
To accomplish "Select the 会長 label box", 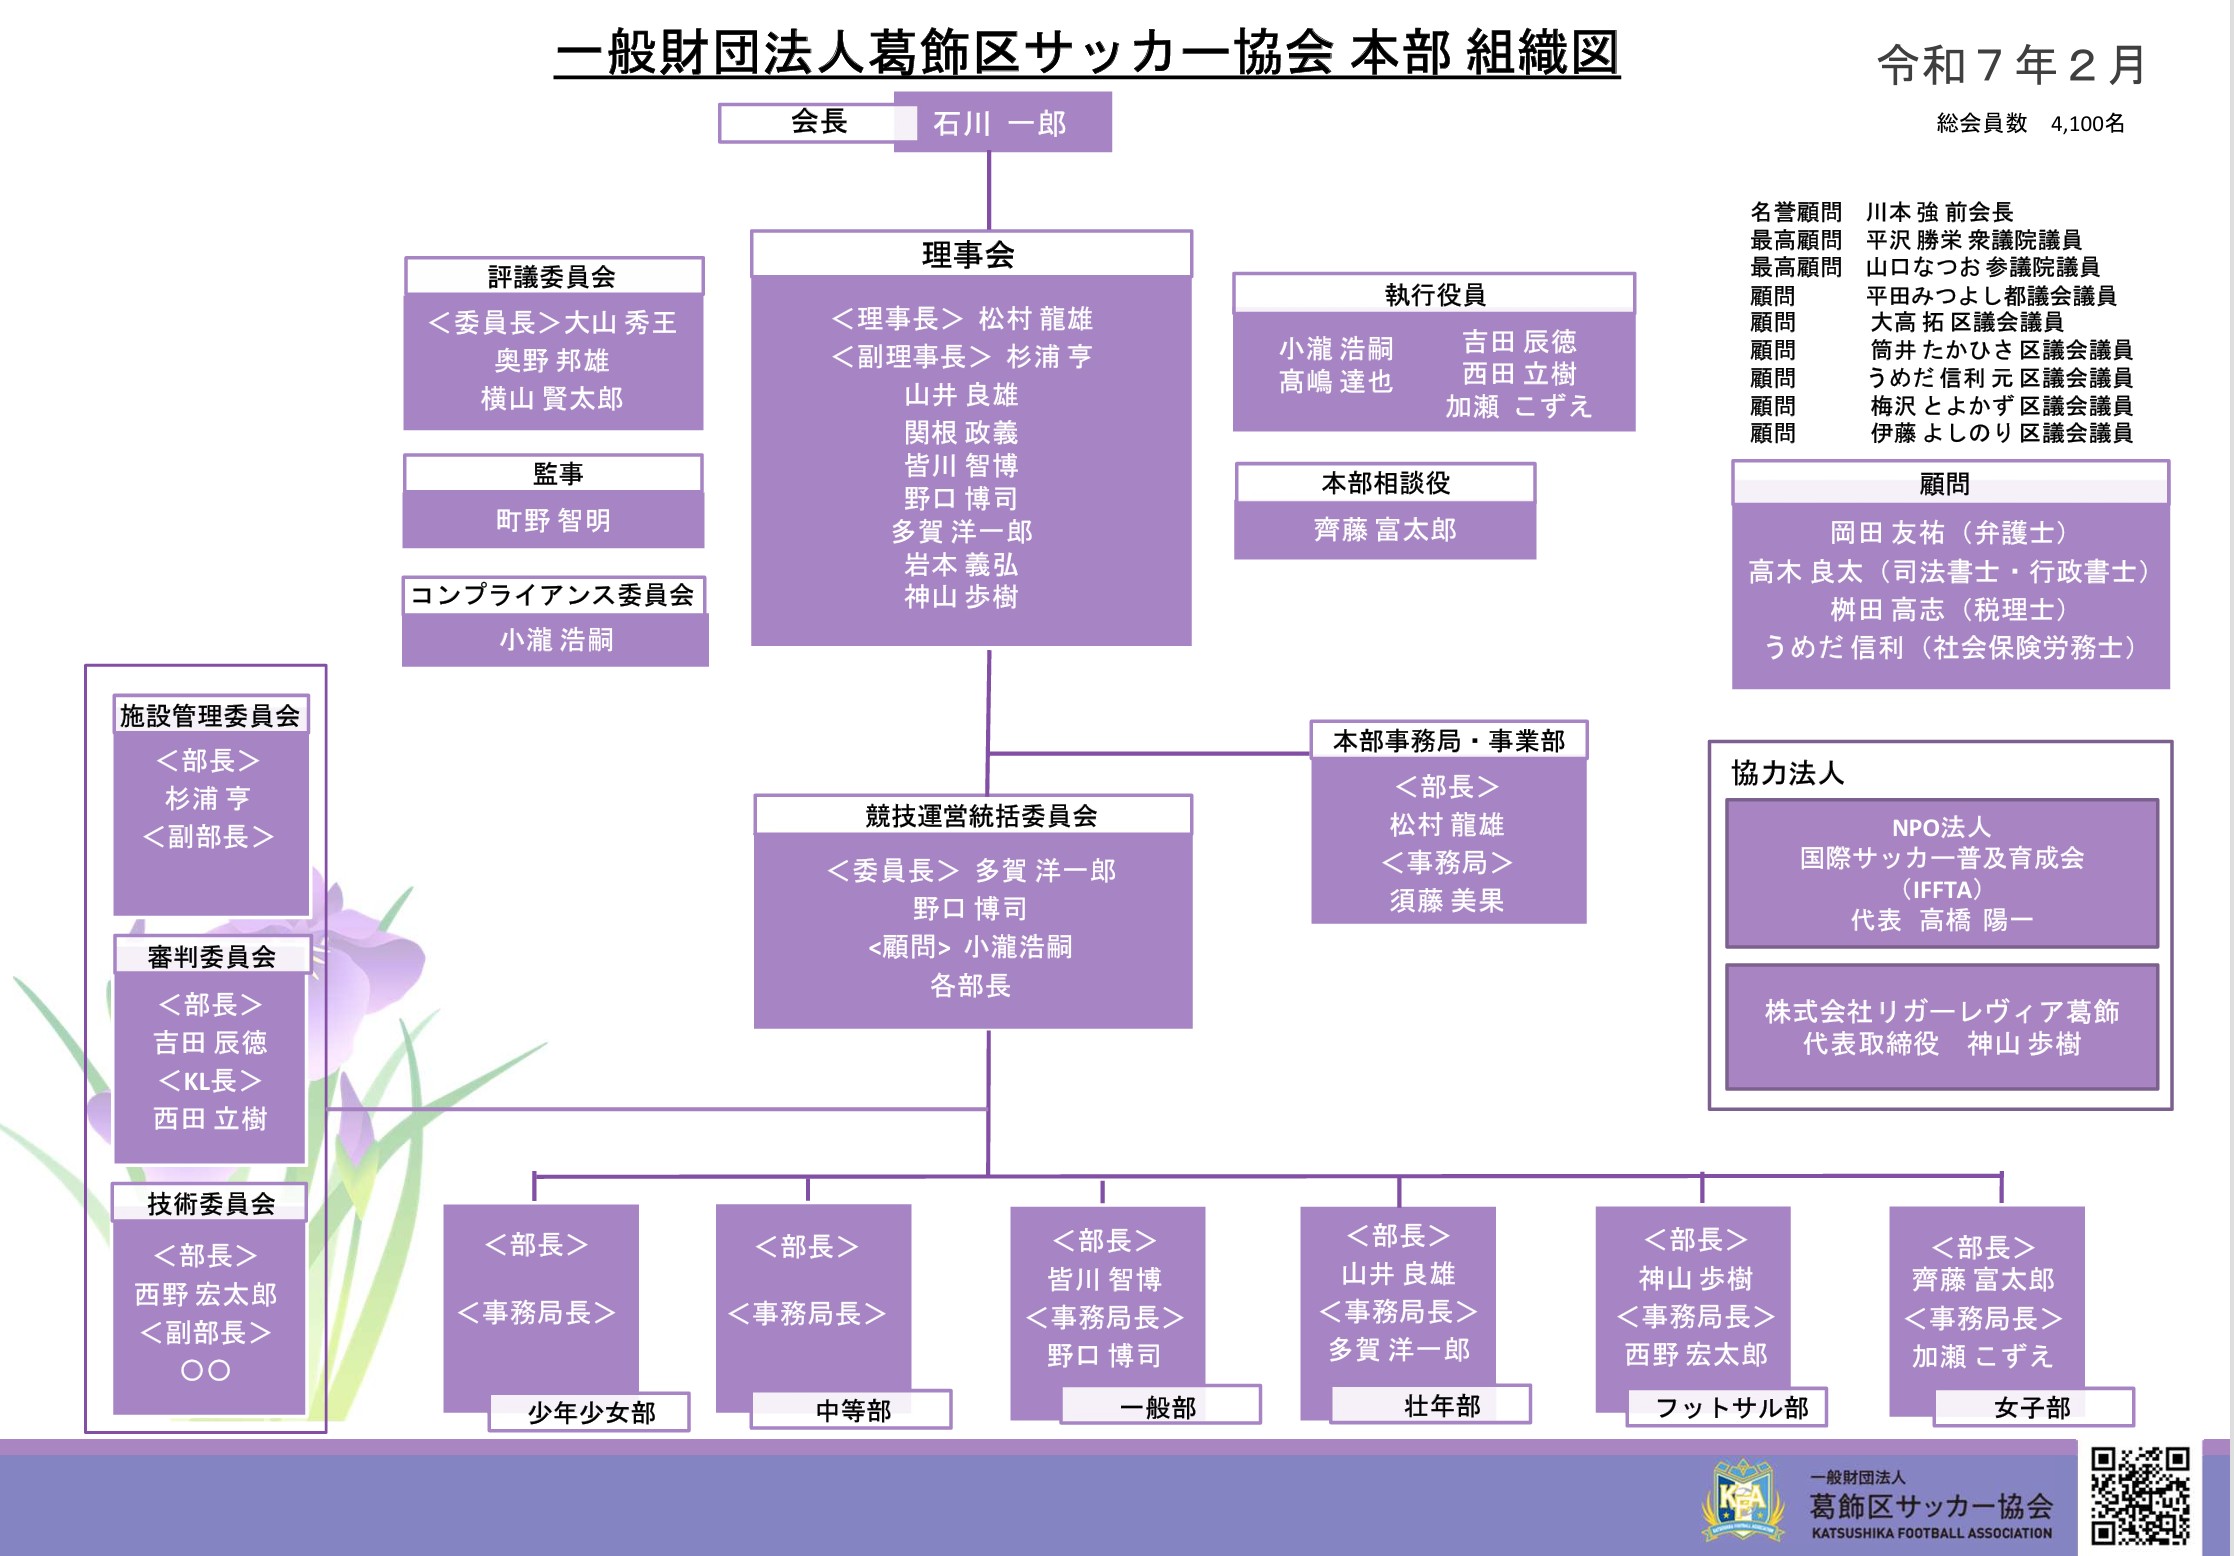I will 817,123.
